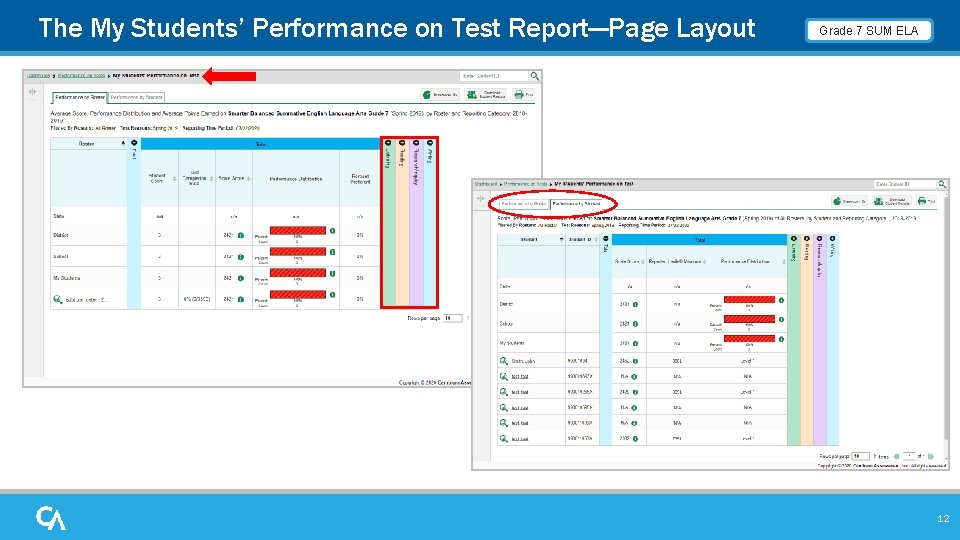
Task: Click the Grade 7 SUM ELA label
Action: click(x=868, y=31)
